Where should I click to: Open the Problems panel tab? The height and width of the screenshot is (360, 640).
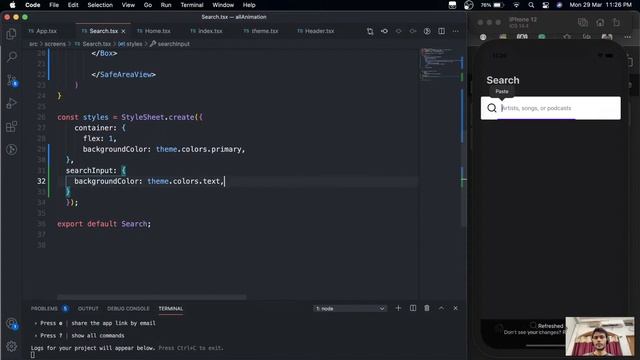pos(49,308)
